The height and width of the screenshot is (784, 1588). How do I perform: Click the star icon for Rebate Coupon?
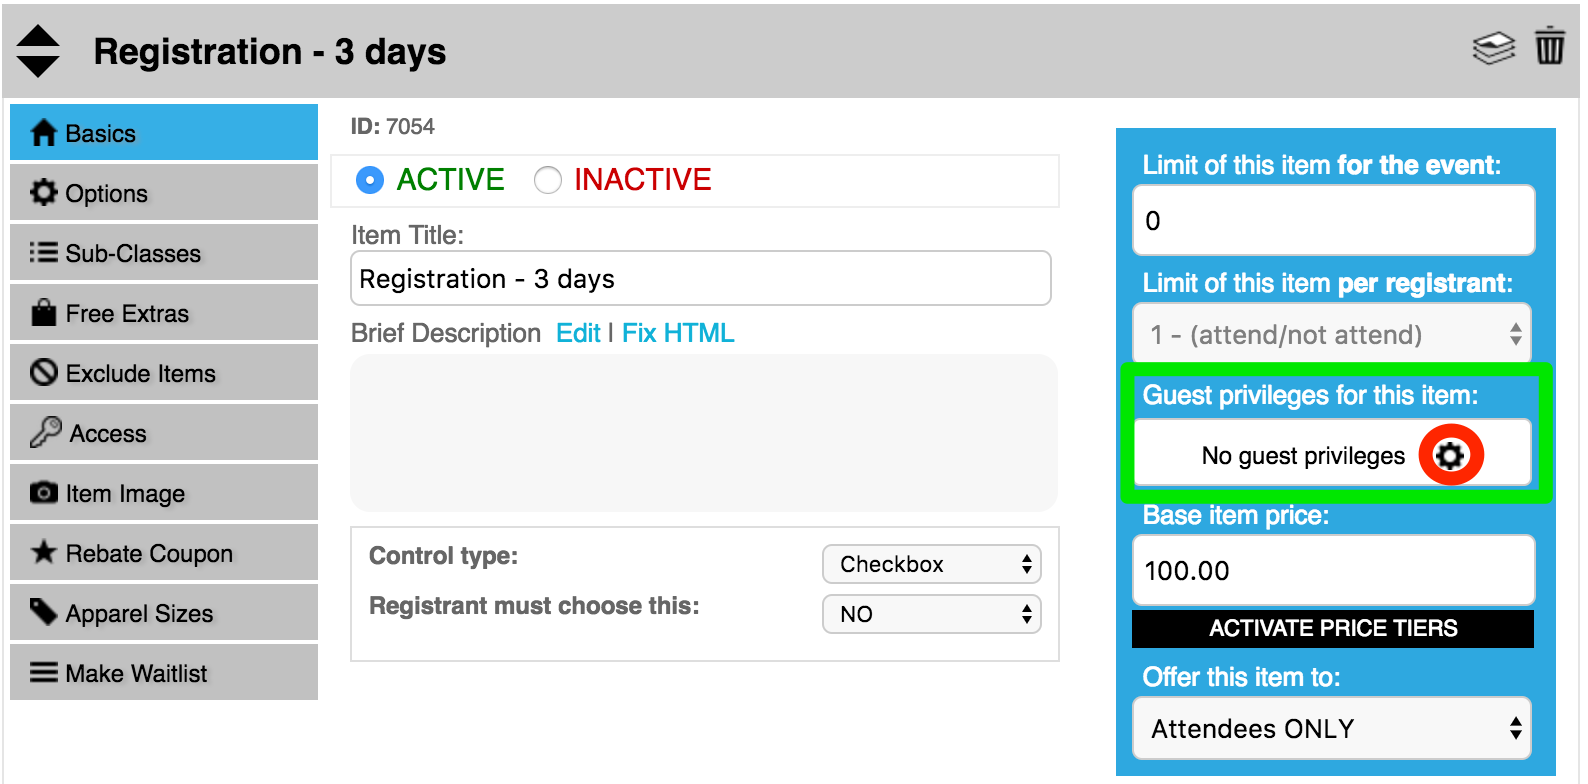pyautogui.click(x=43, y=552)
